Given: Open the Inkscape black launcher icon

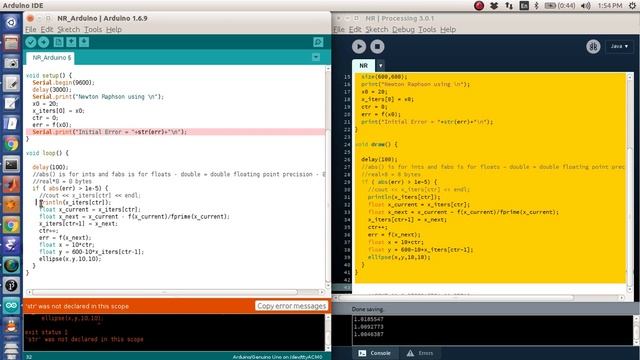Looking at the screenshot, I should coord(11,286).
